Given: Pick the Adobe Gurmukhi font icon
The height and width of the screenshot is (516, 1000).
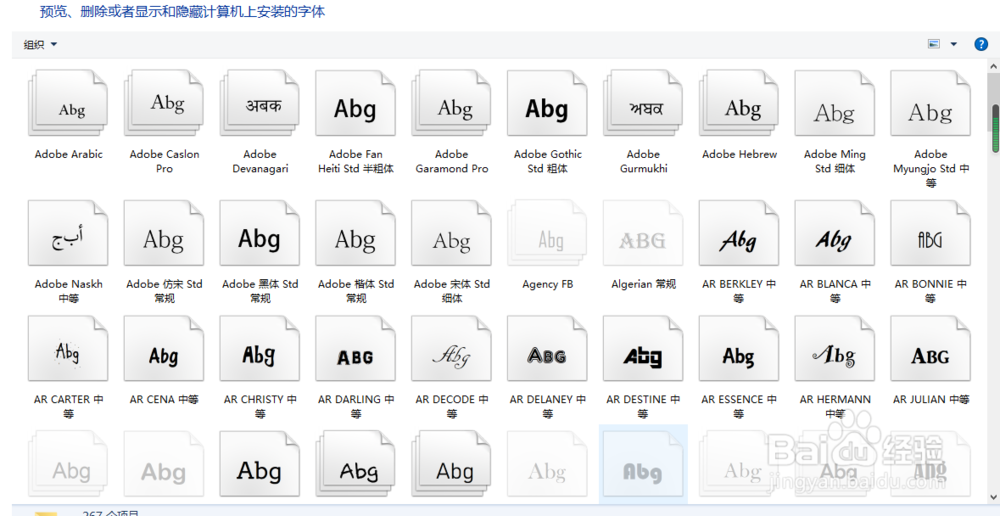Looking at the screenshot, I should click(x=643, y=103).
